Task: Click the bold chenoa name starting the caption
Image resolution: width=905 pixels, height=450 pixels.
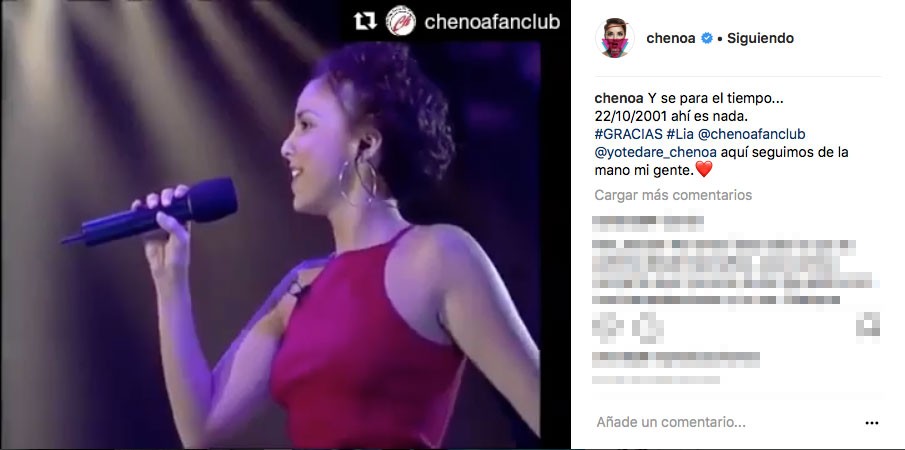Action: click(616, 99)
